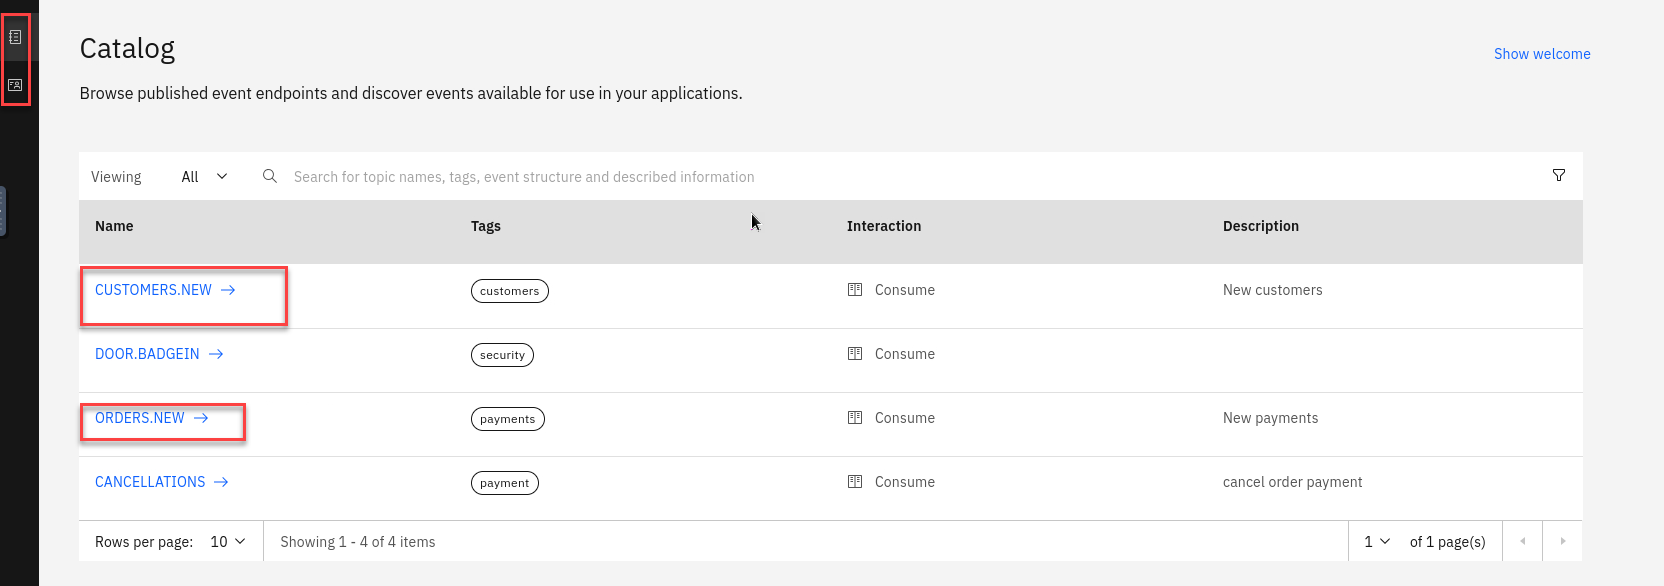
Task: Open the Subscriptions icon in sidebar
Action: click(x=15, y=85)
